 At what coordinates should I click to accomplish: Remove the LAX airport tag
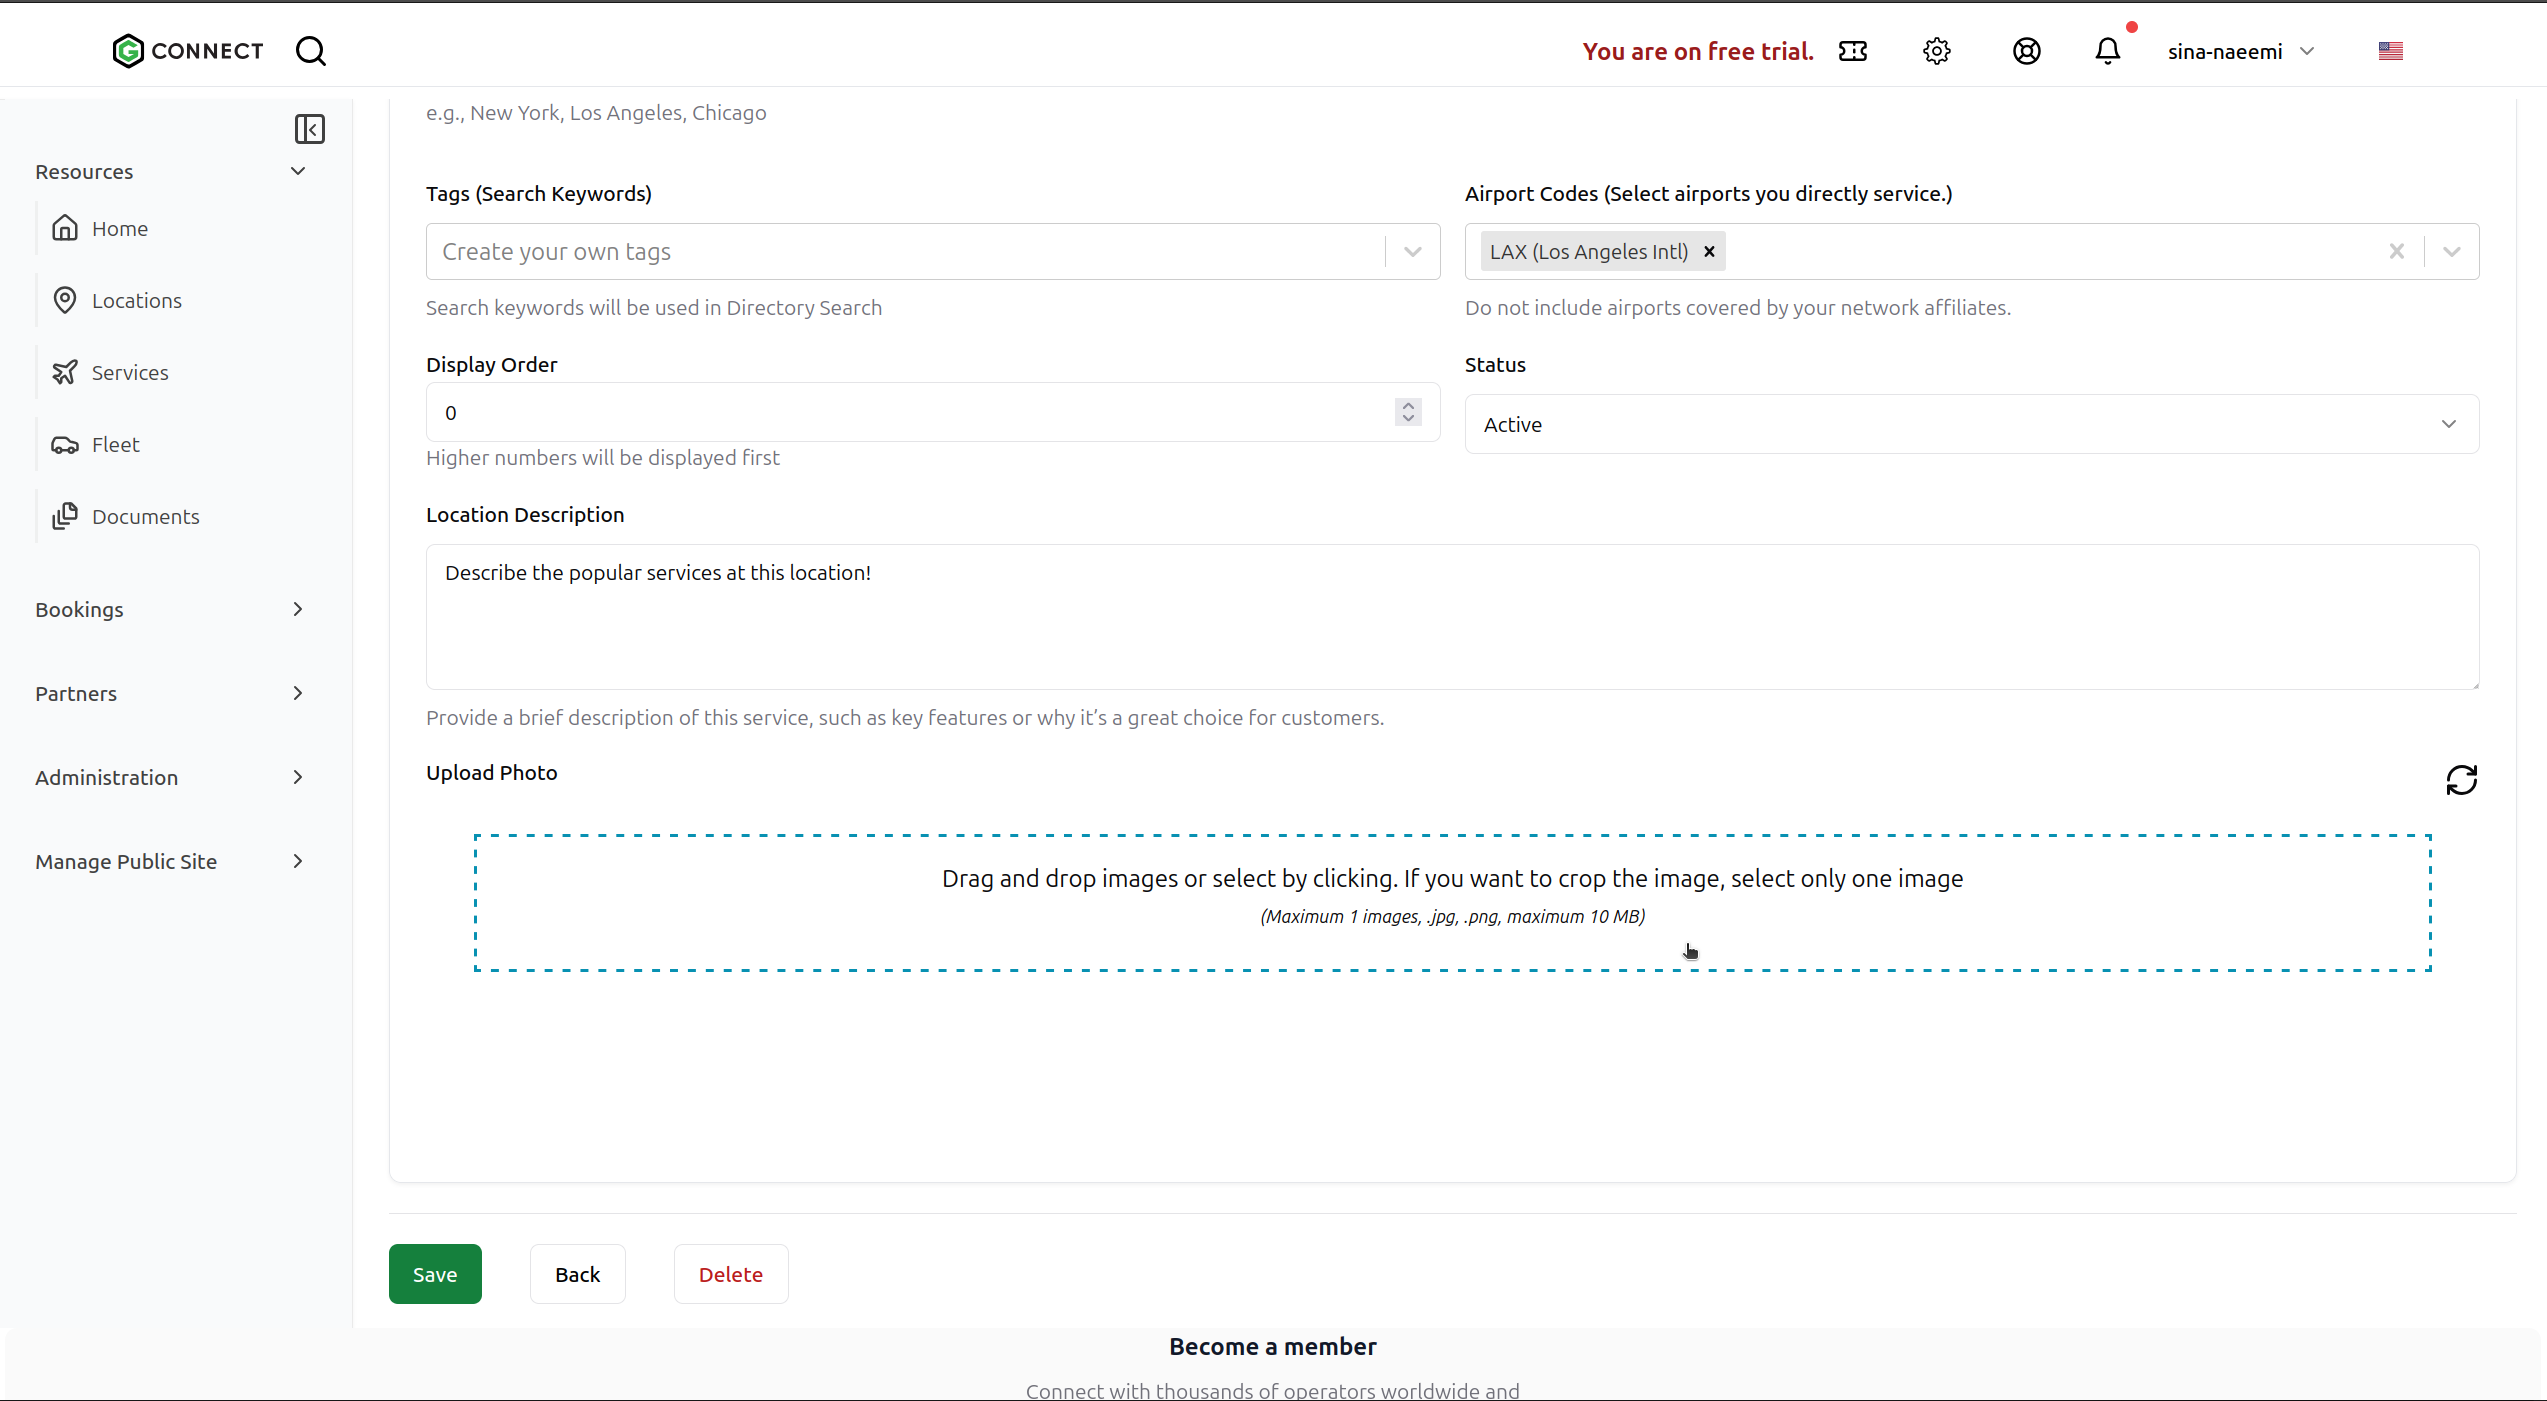1709,252
